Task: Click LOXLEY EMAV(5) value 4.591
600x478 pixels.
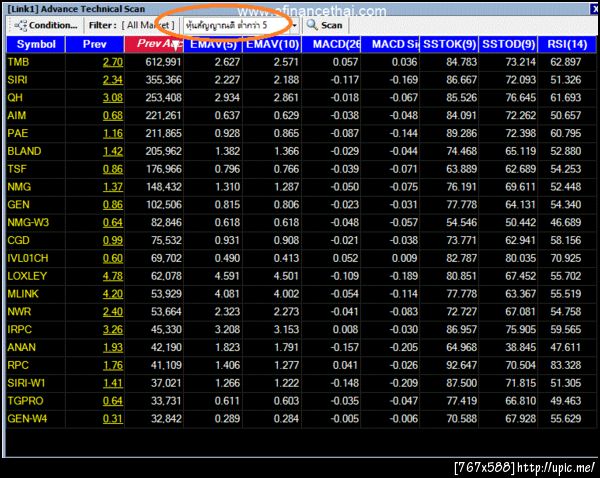Action: click(227, 276)
